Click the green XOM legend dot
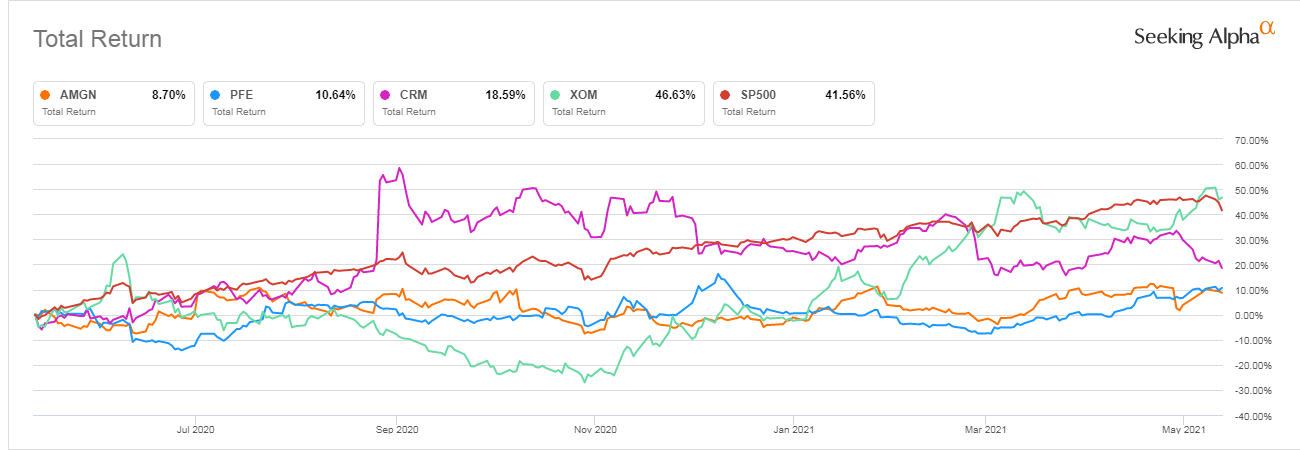 pyautogui.click(x=555, y=95)
